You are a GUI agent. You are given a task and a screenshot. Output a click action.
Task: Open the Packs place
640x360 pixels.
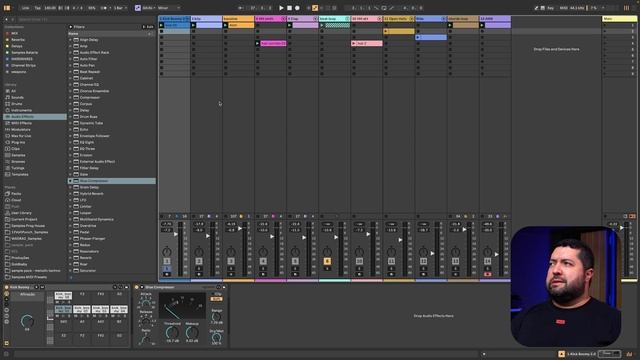click(x=16, y=193)
